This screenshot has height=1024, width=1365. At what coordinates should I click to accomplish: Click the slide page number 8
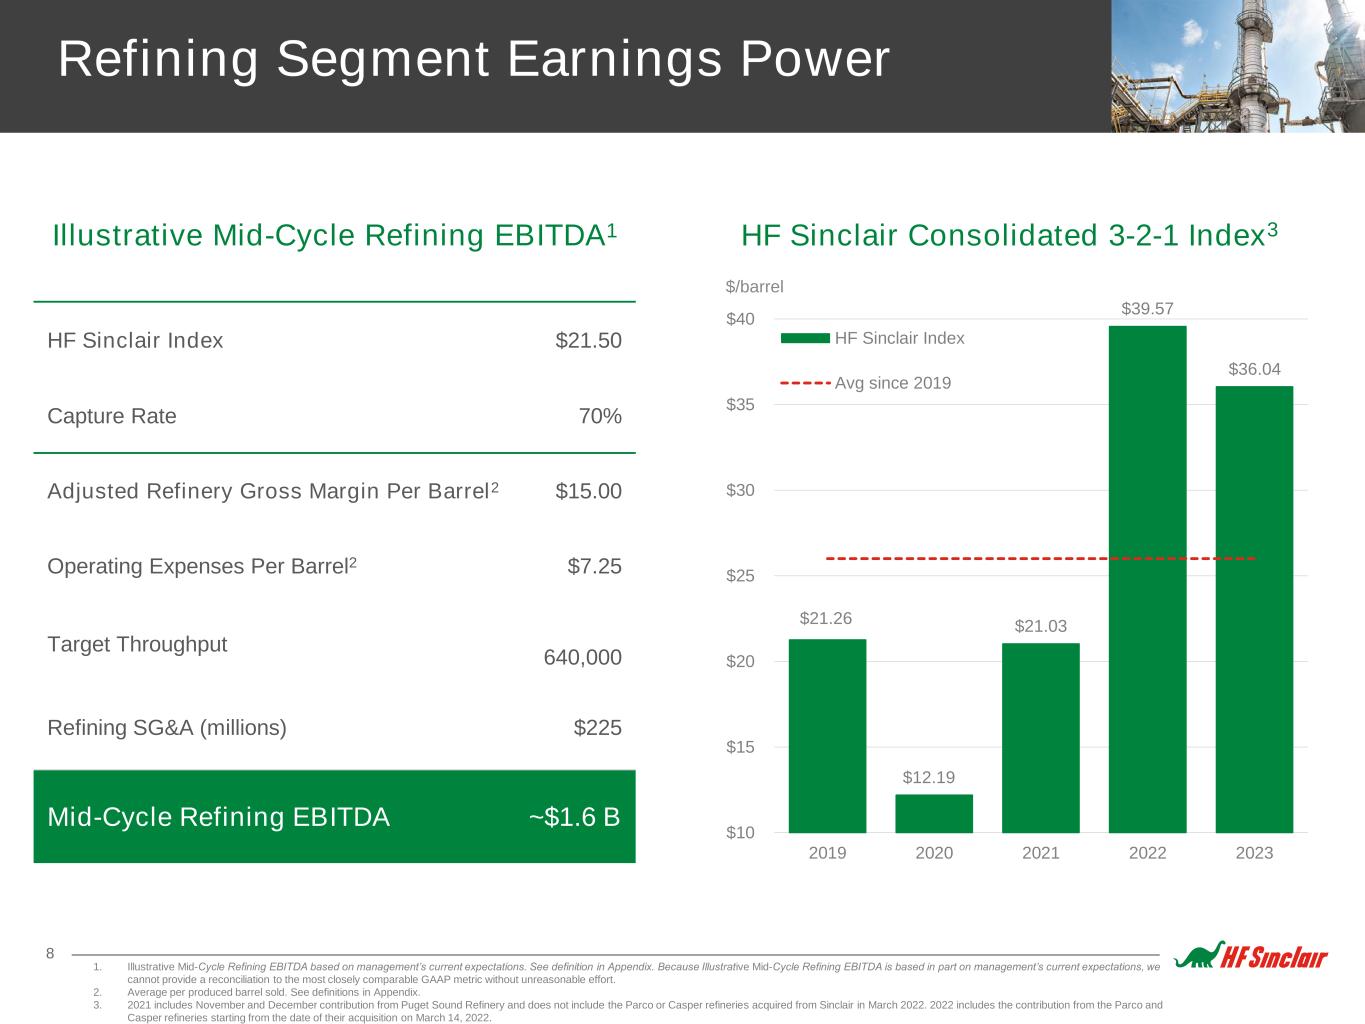pos(51,953)
